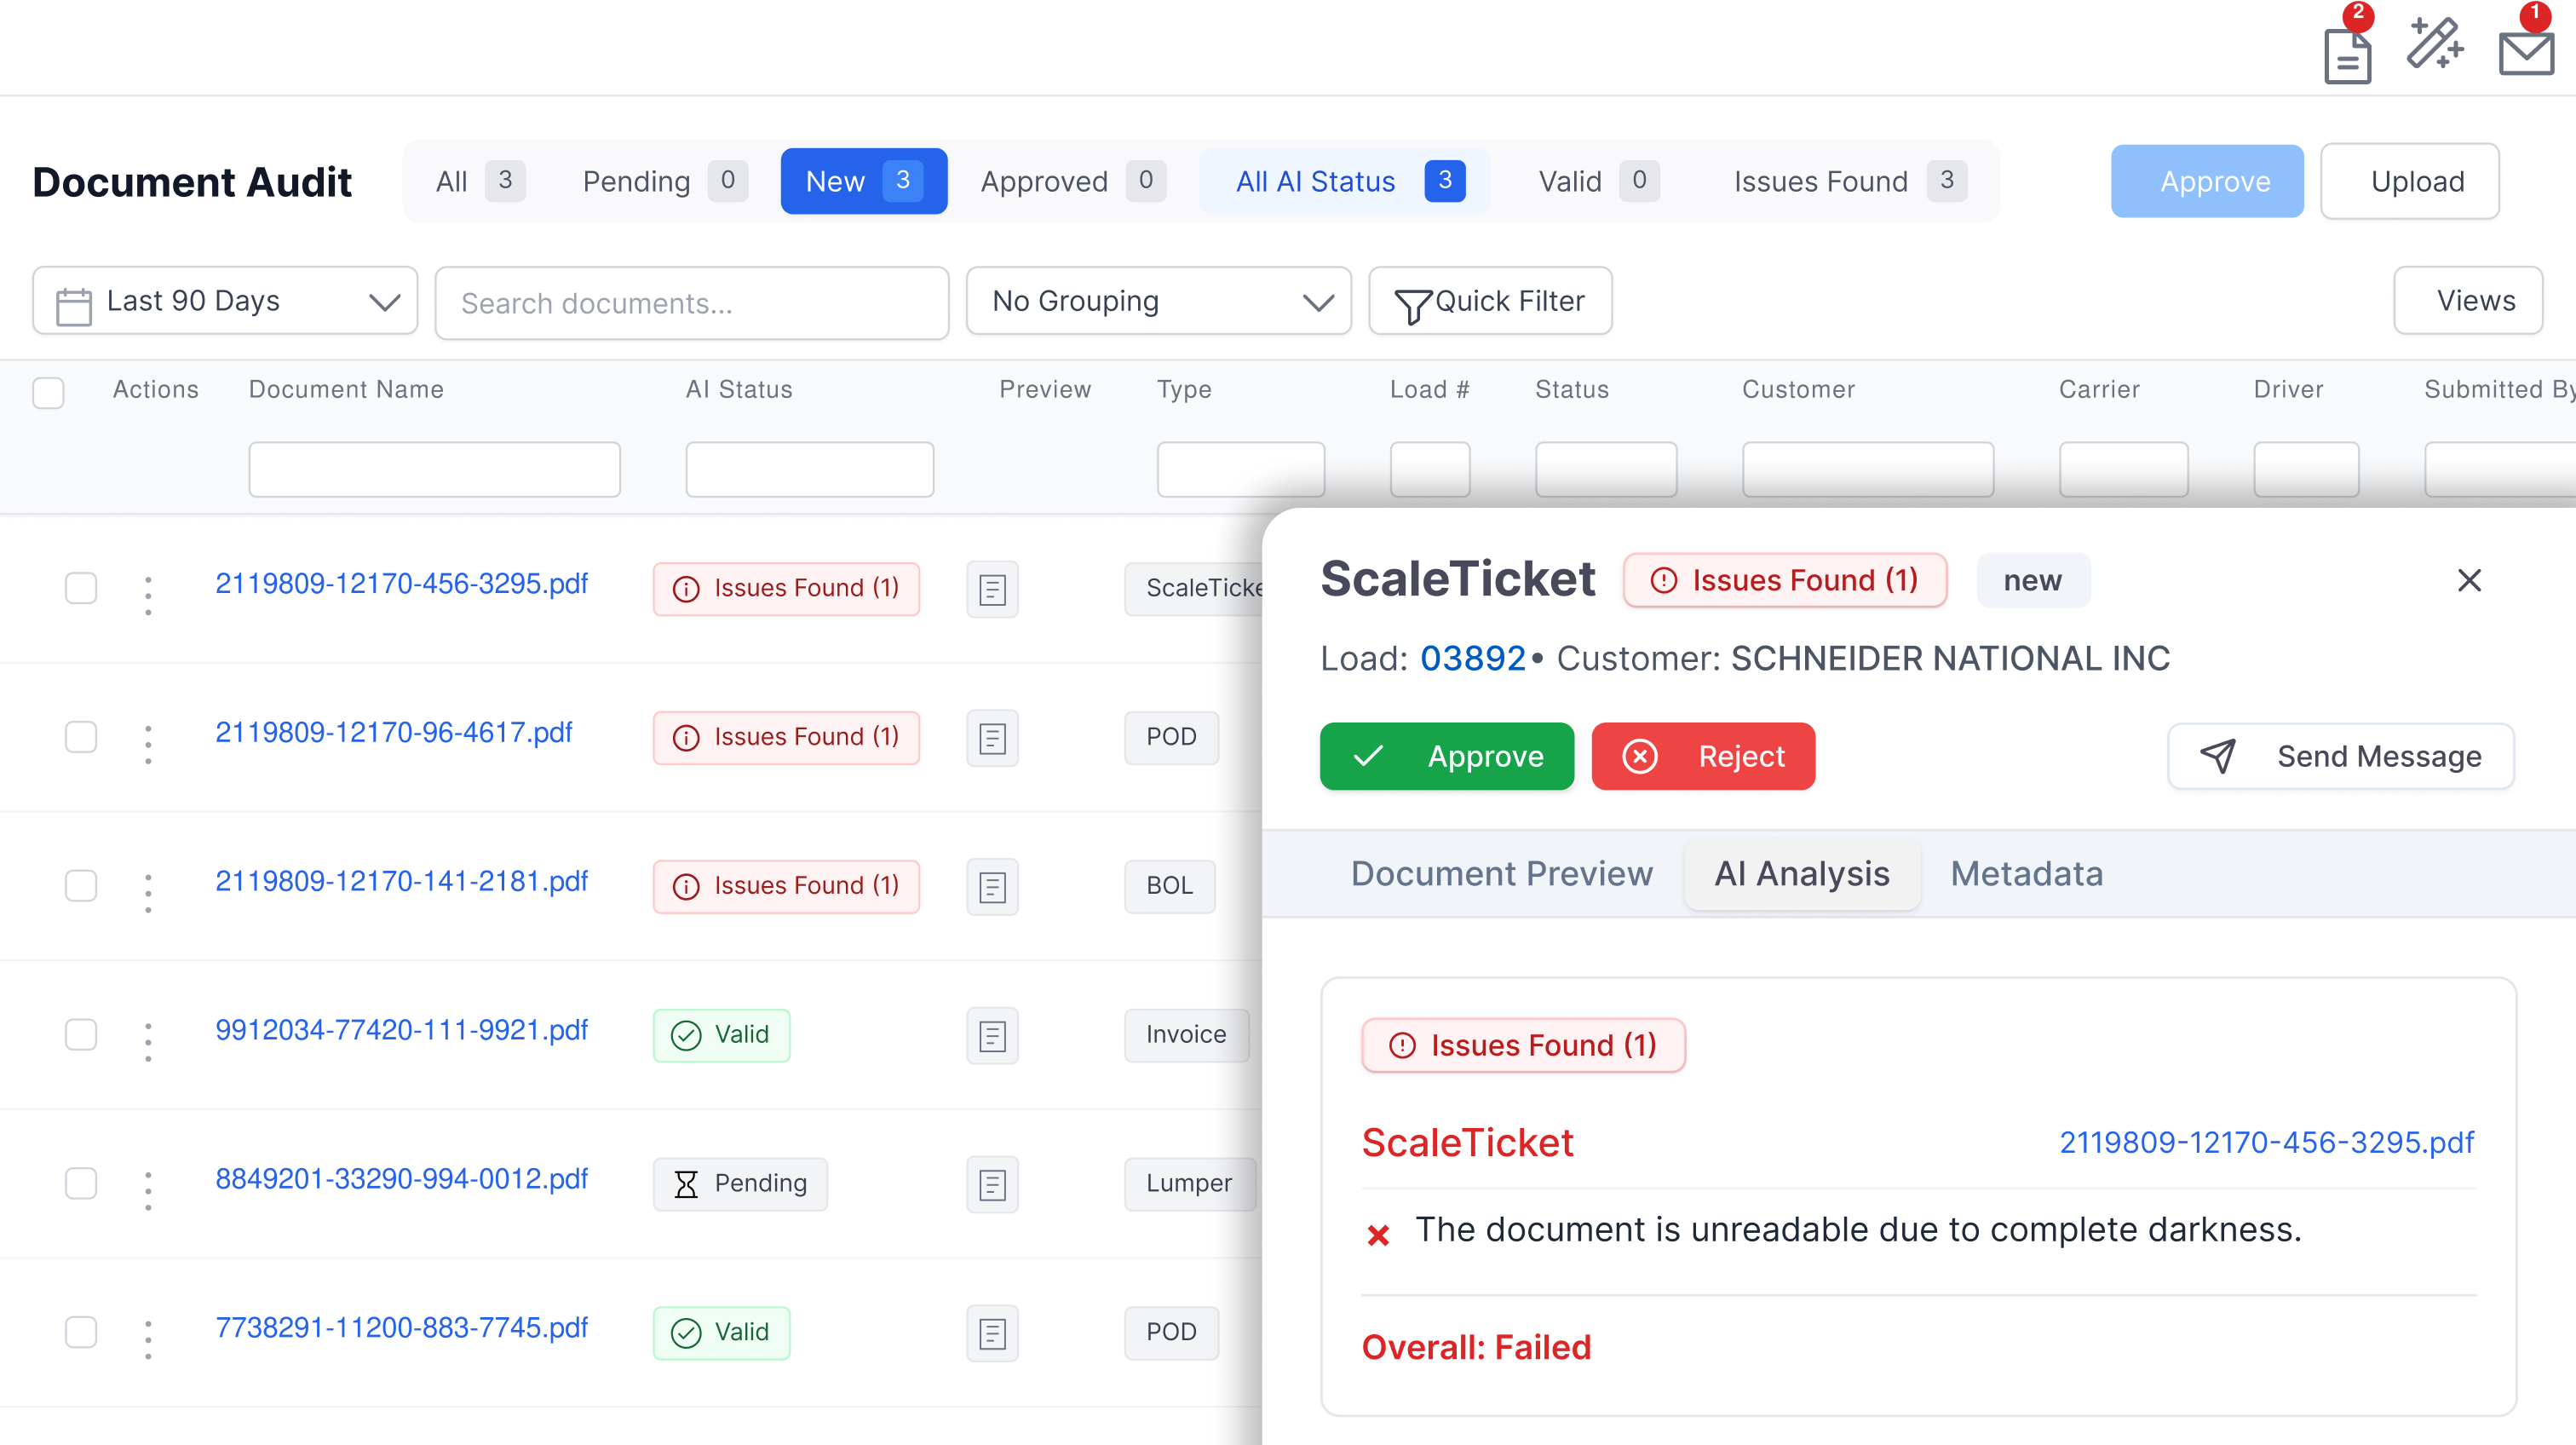
Task: Open actions menu for 2119809-12170-141-2181.pdf
Action: click(148, 893)
